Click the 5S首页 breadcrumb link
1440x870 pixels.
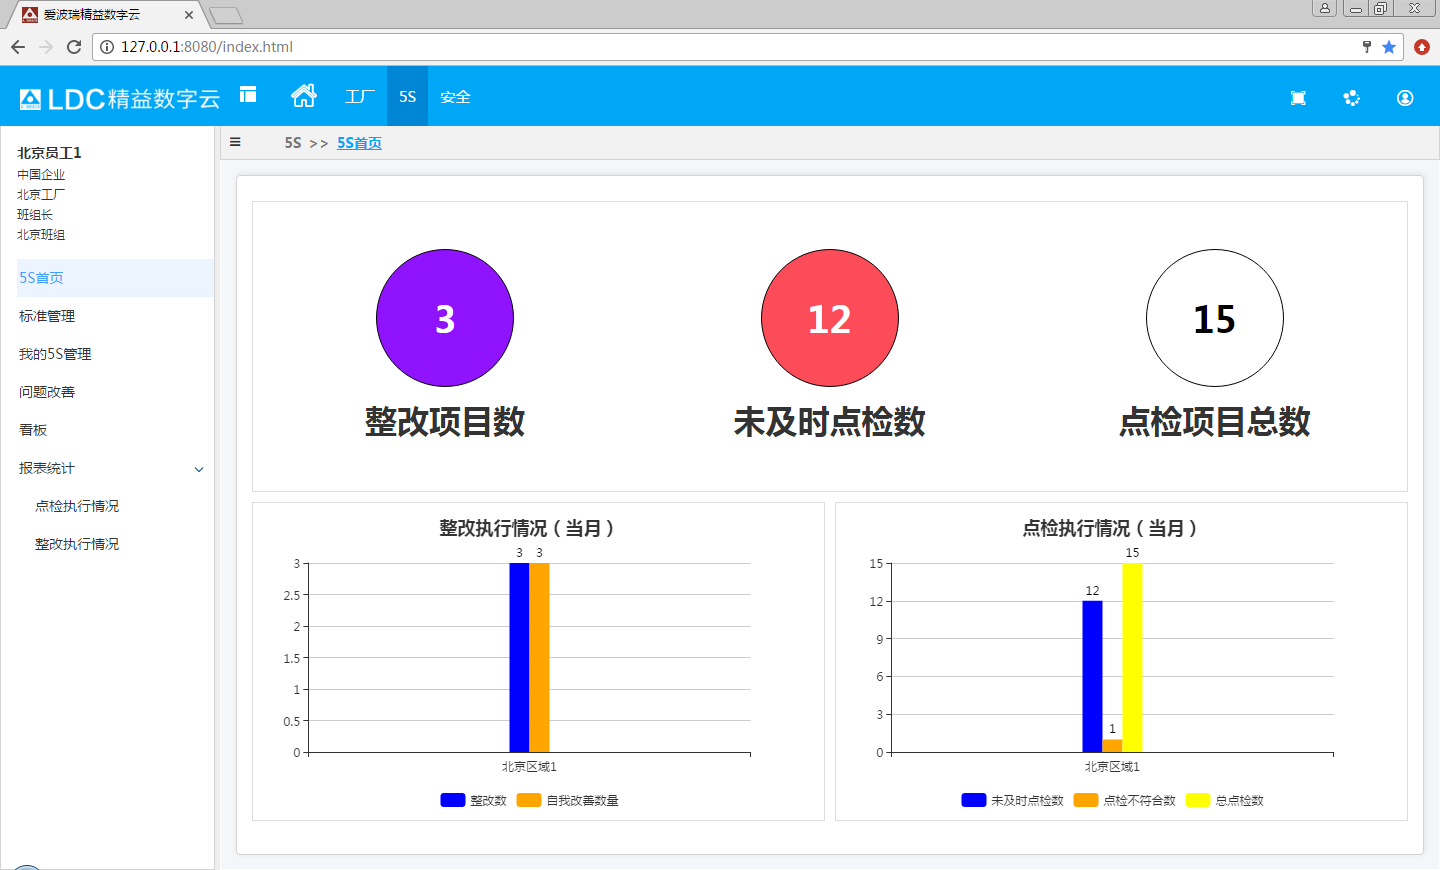pos(359,143)
